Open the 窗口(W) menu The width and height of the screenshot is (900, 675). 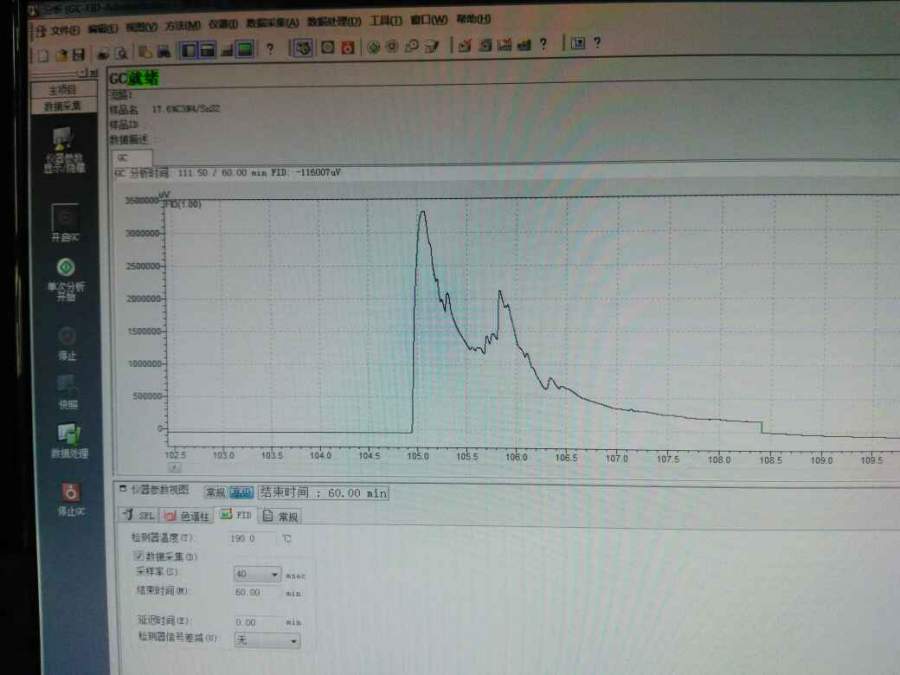tap(429, 20)
